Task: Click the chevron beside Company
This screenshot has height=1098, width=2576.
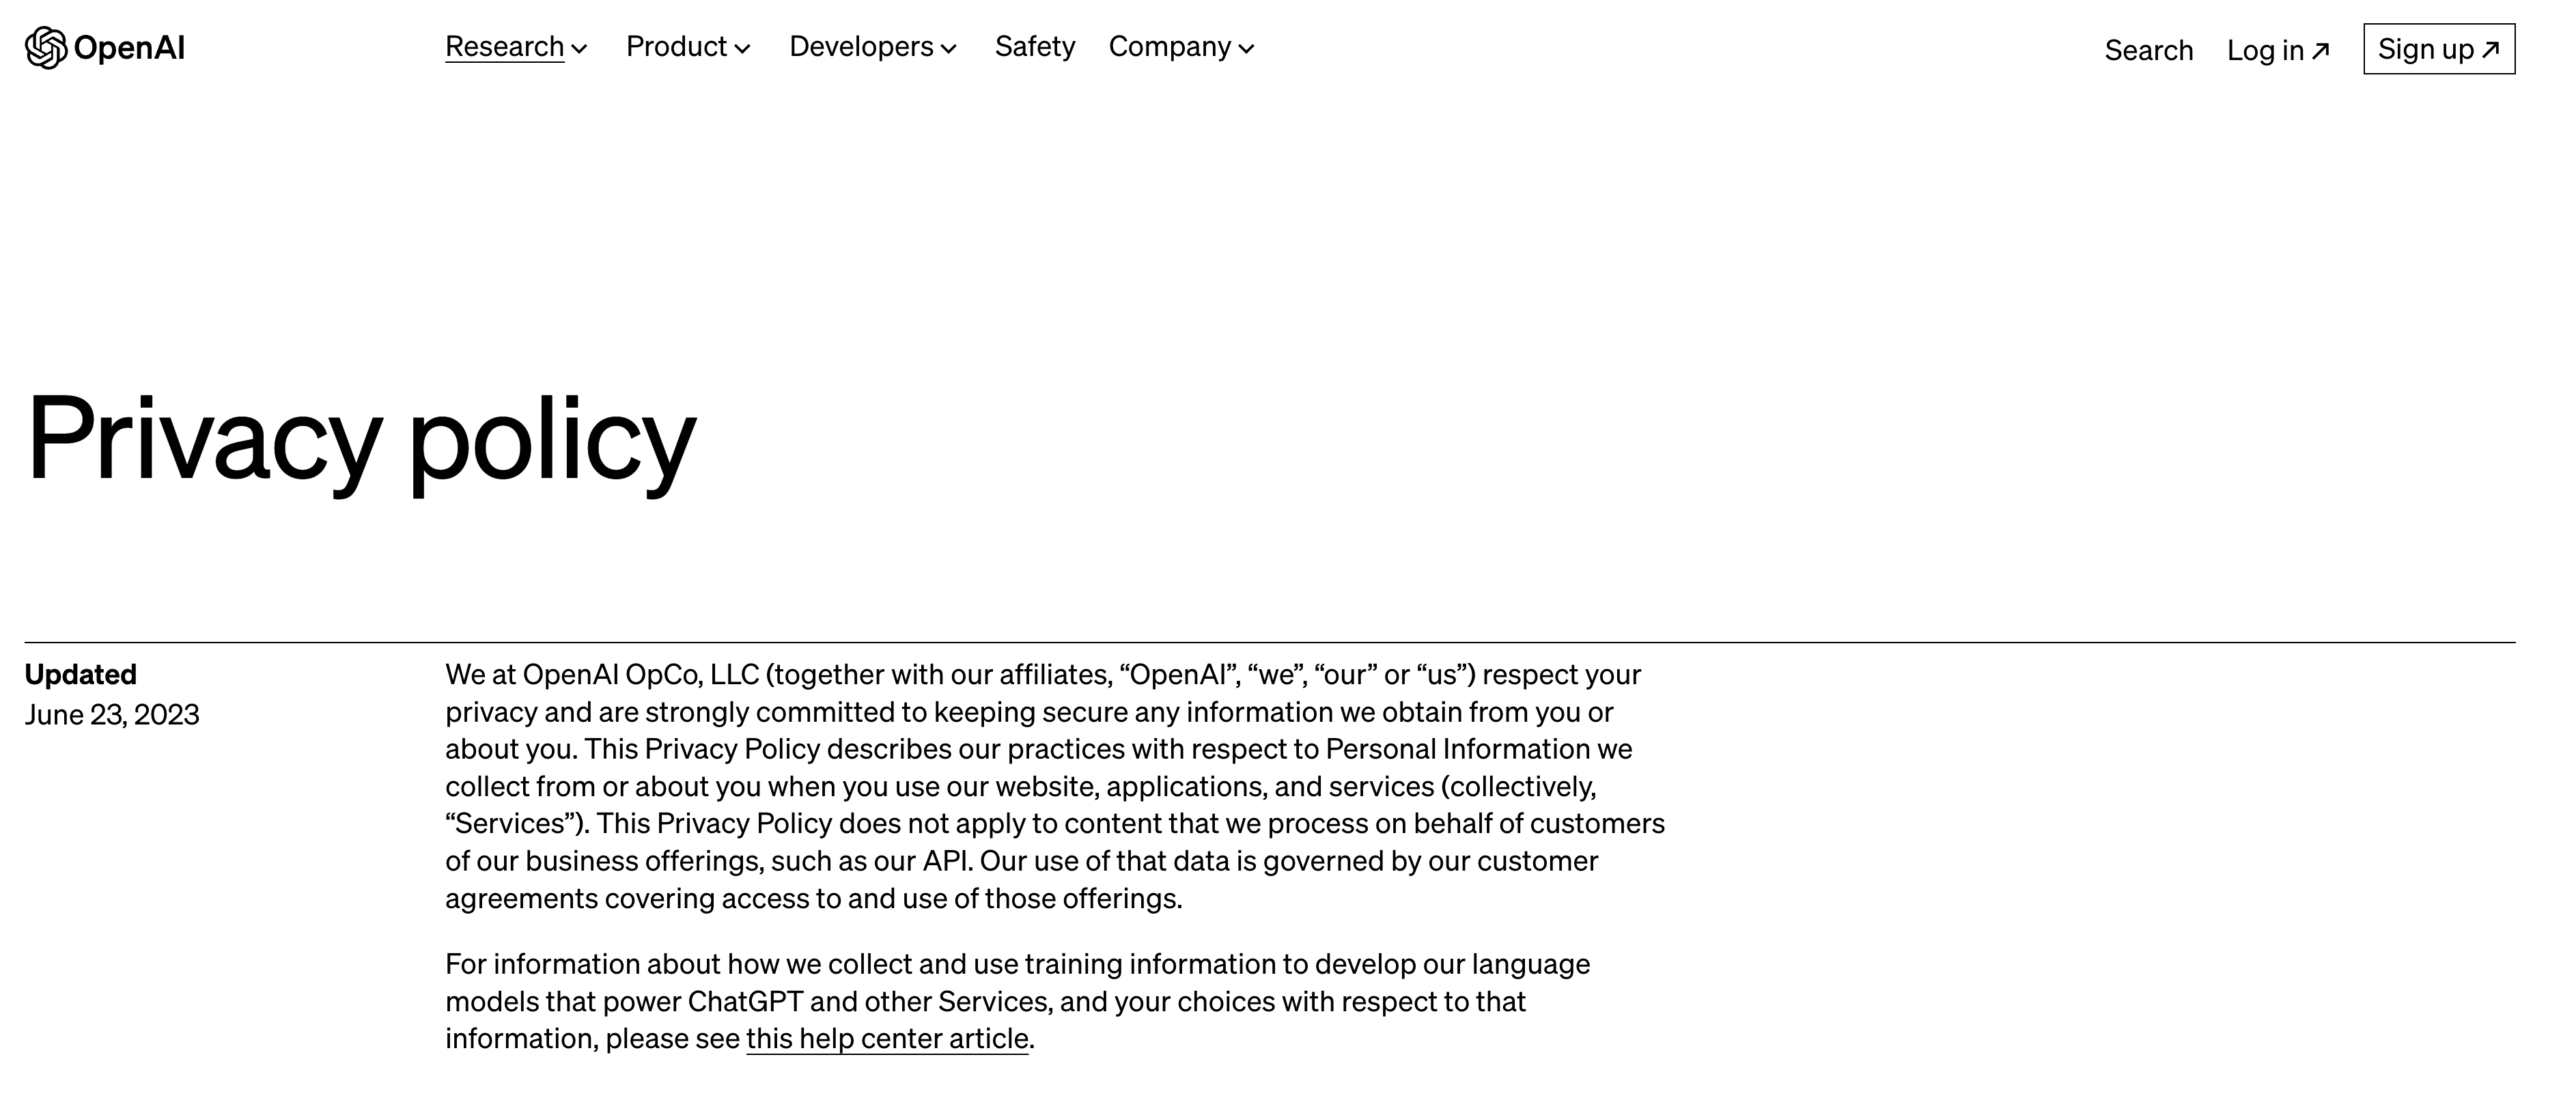Action: tap(1246, 50)
